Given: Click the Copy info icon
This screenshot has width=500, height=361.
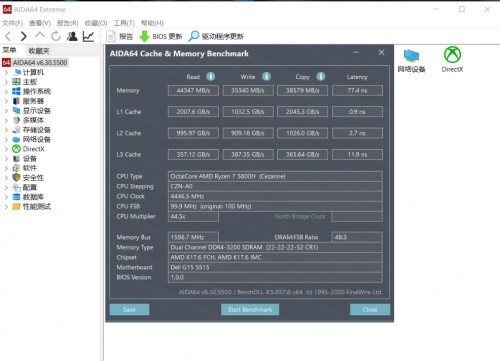Looking at the screenshot, I should point(321,77).
